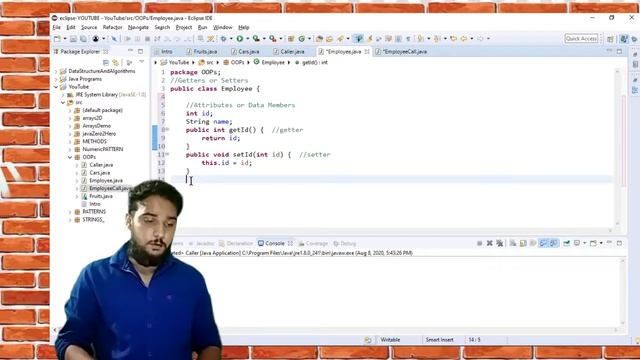Click the Employee class breadcrumb segment
640x360 pixels.
(269, 62)
